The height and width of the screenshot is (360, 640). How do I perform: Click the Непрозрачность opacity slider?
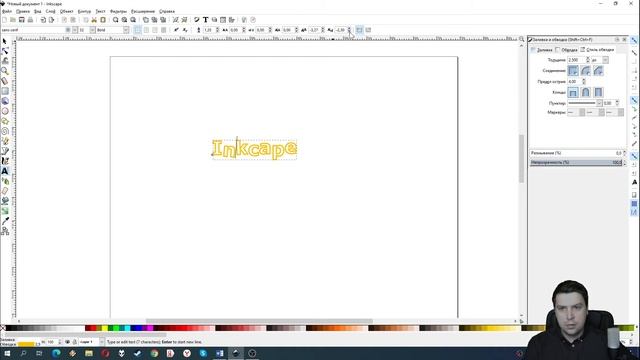point(576,162)
